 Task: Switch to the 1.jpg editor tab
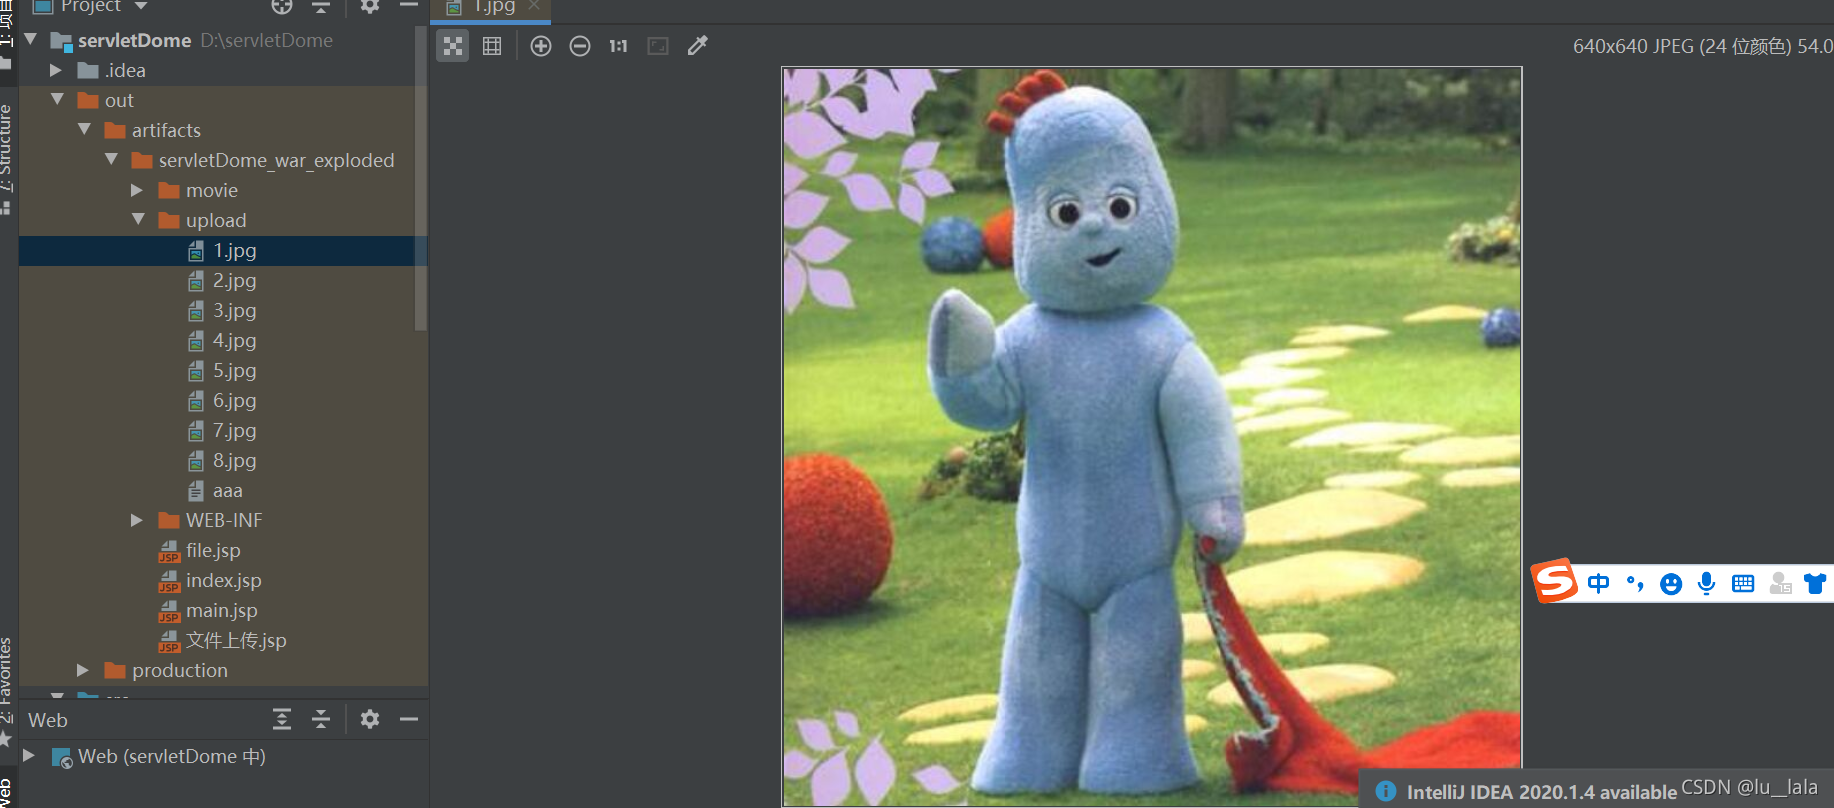click(494, 7)
